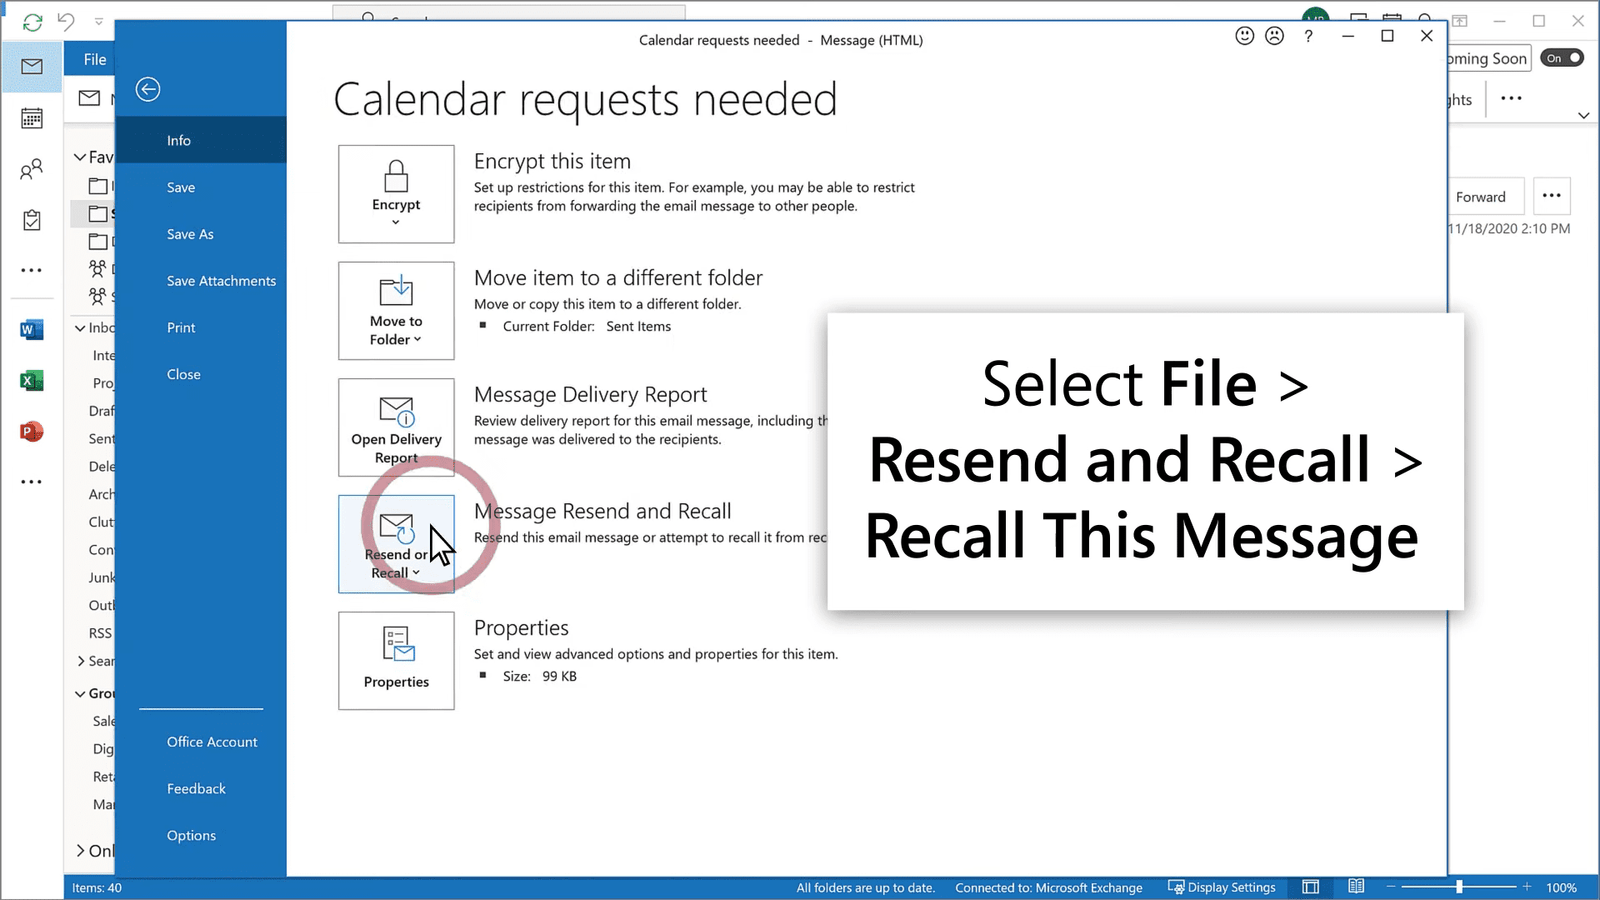
Task: Open the Move to Folder dropdown
Action: pyautogui.click(x=396, y=311)
